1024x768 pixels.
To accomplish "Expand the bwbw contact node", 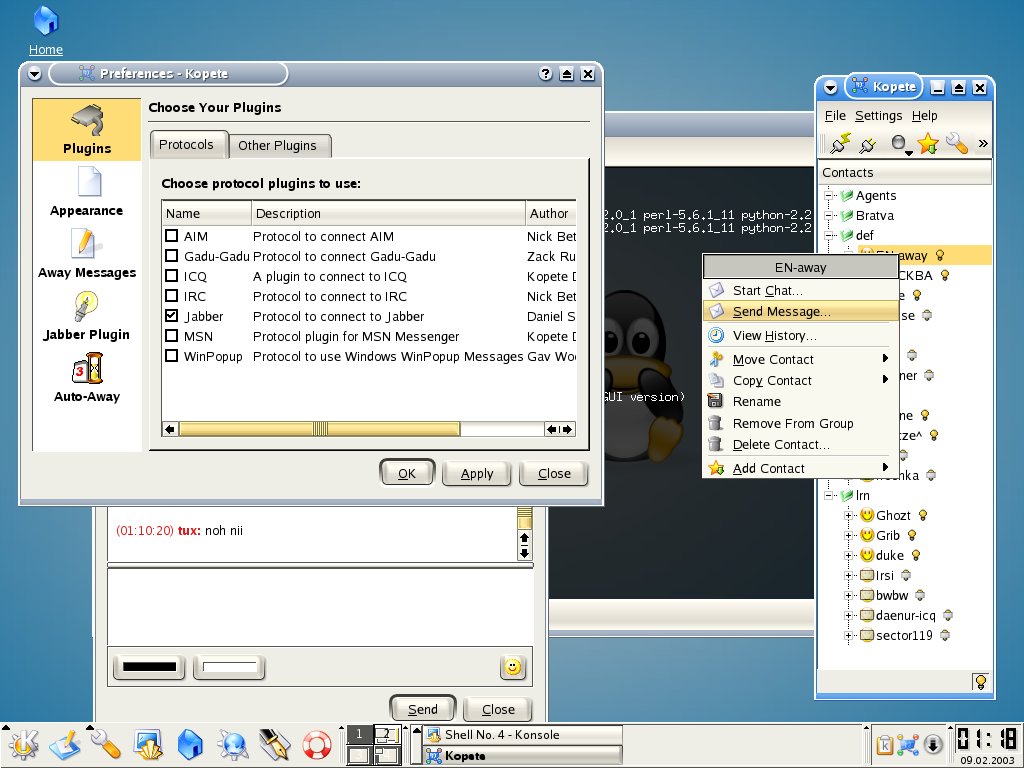I will (848, 596).
